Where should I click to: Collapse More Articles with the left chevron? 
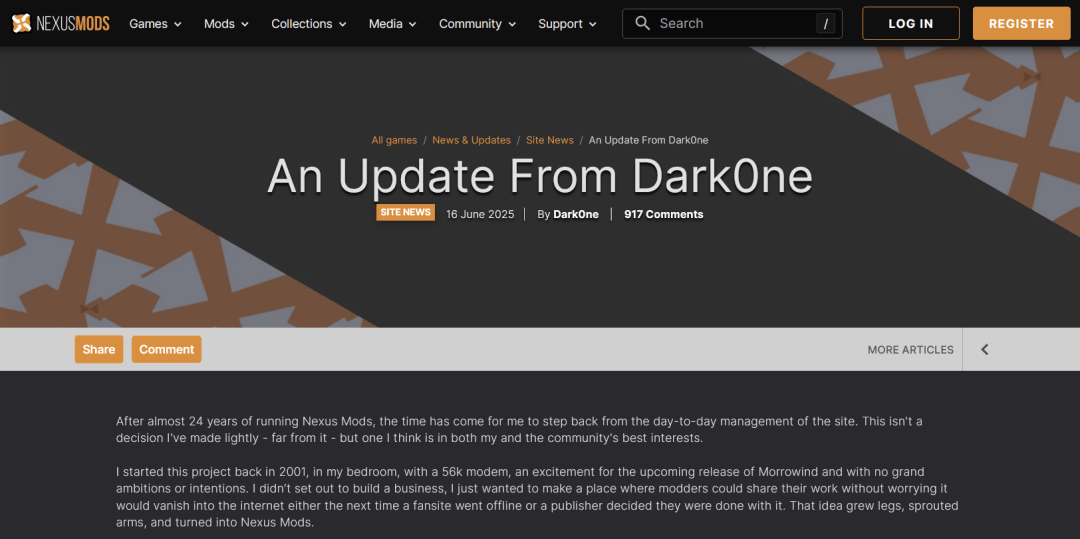click(x=985, y=349)
